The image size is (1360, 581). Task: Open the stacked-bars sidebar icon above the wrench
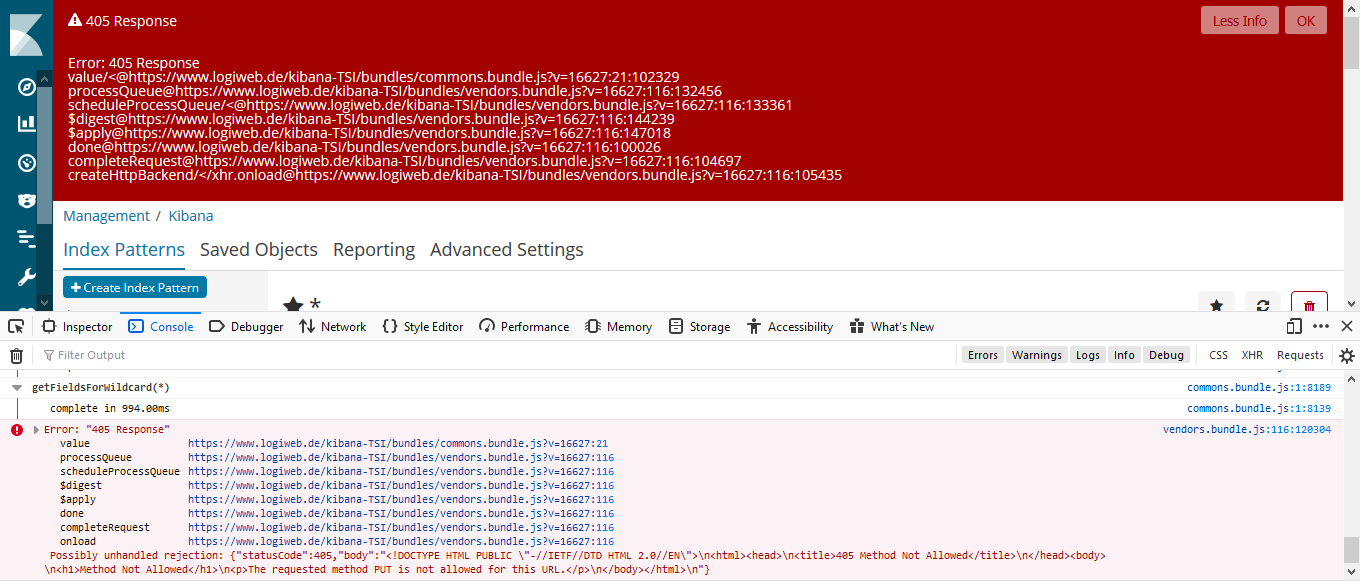pyautogui.click(x=27, y=239)
